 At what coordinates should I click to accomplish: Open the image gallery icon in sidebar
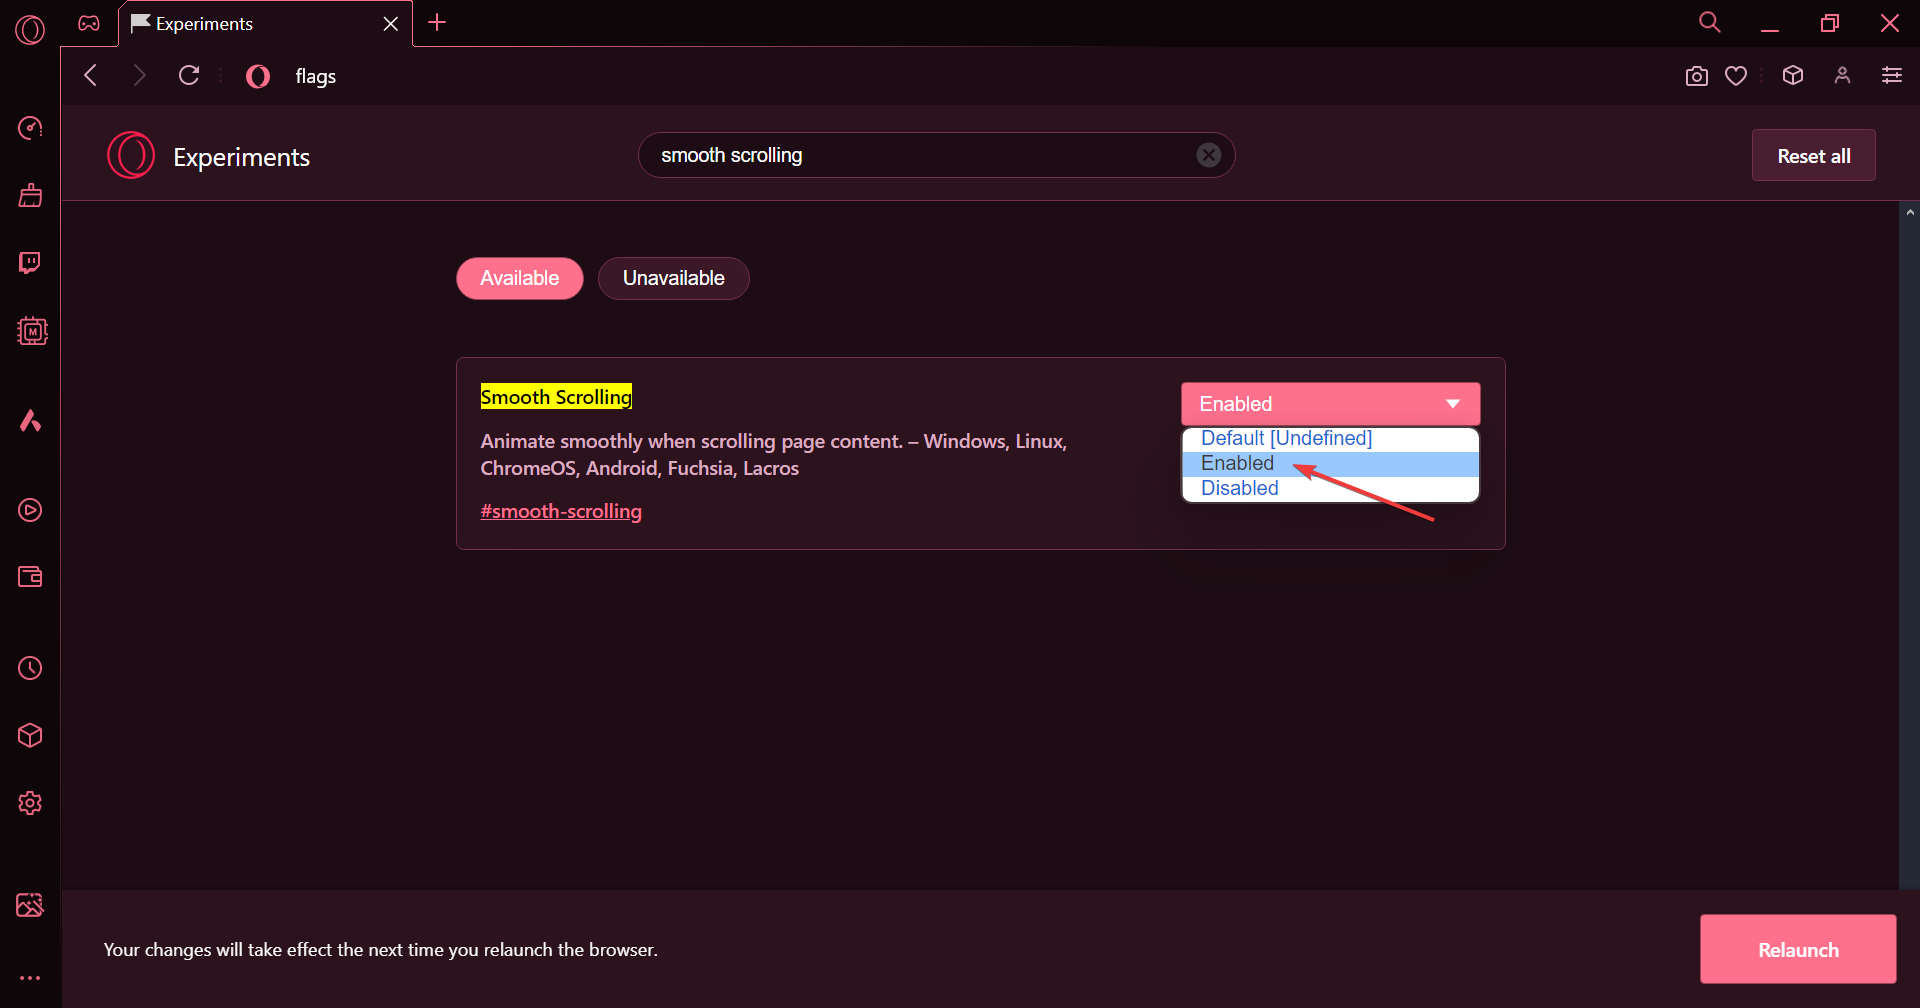pos(30,905)
